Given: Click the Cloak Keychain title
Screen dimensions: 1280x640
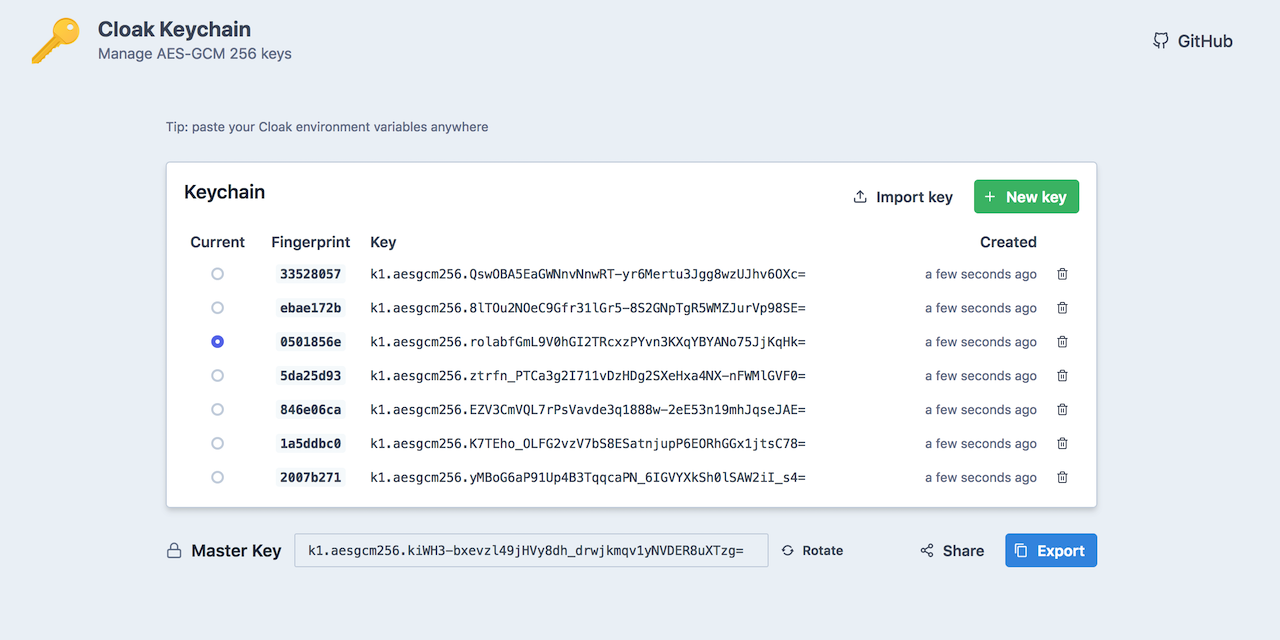Looking at the screenshot, I should [x=174, y=30].
